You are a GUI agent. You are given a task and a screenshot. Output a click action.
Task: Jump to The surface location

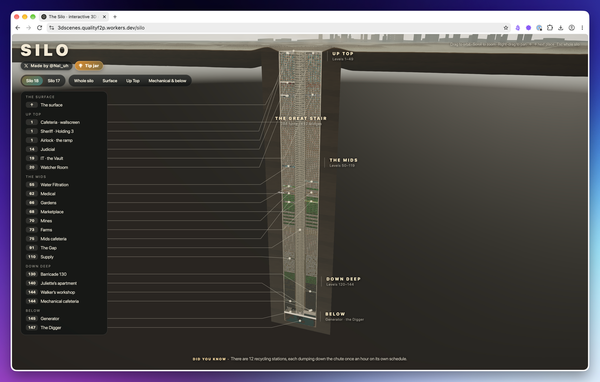[64, 105]
